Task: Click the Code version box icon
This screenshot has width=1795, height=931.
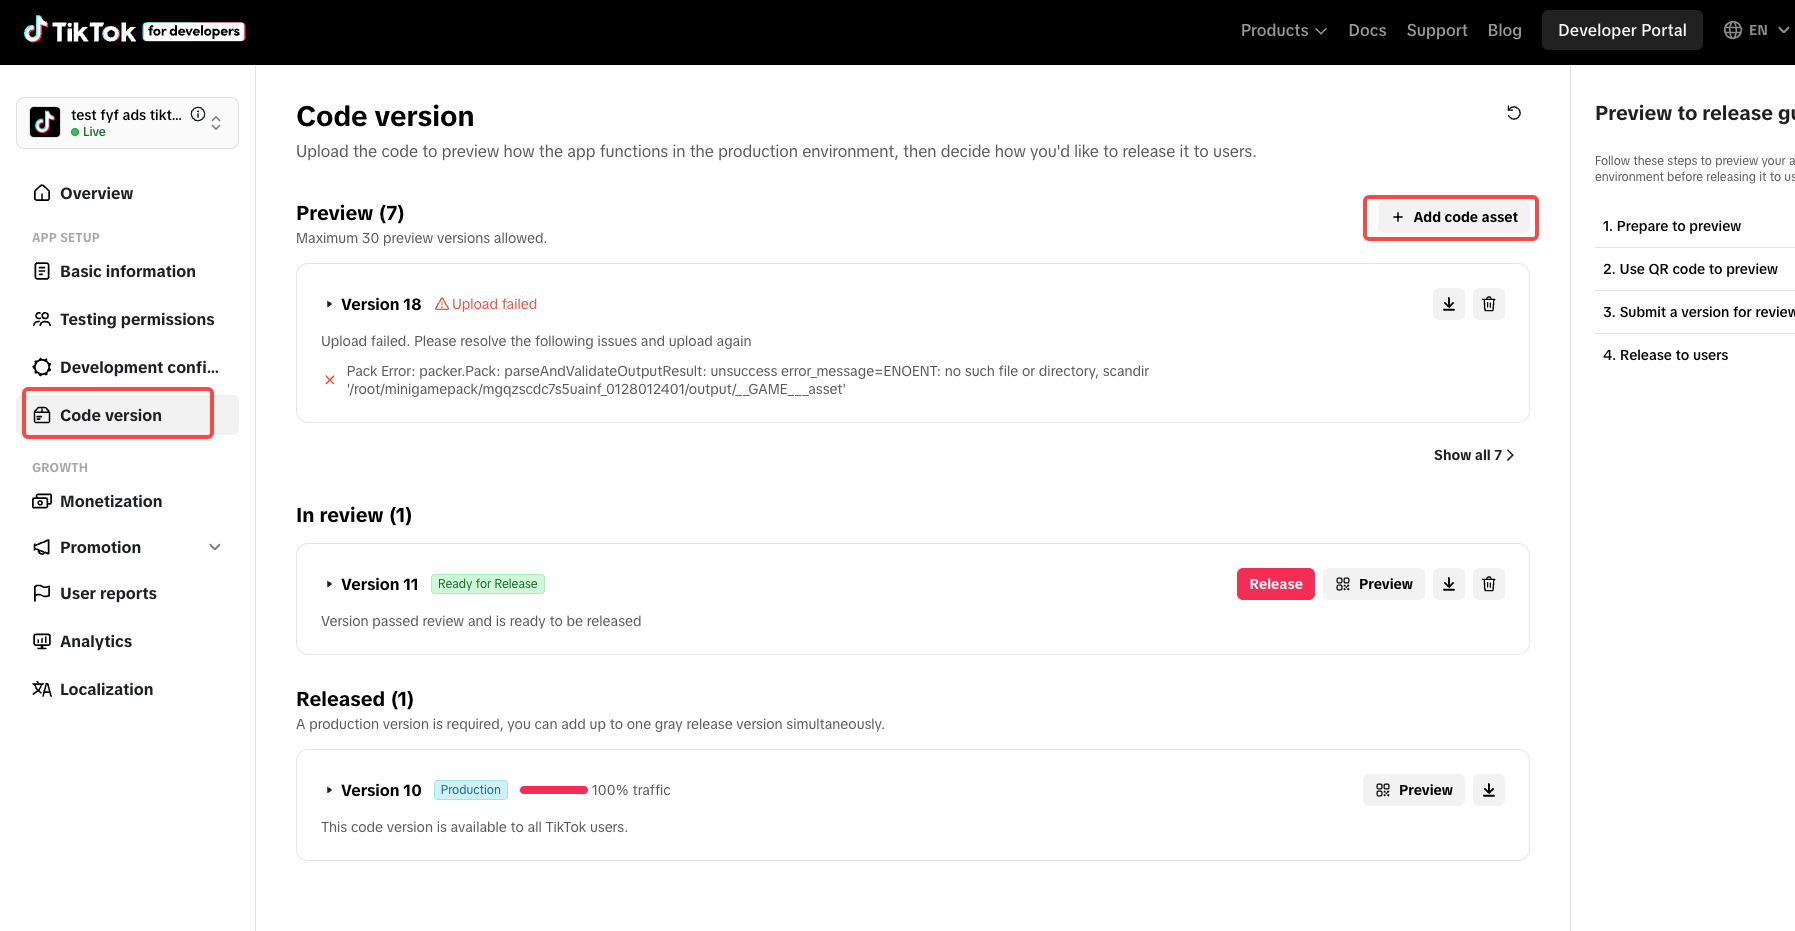Action: click(x=42, y=415)
